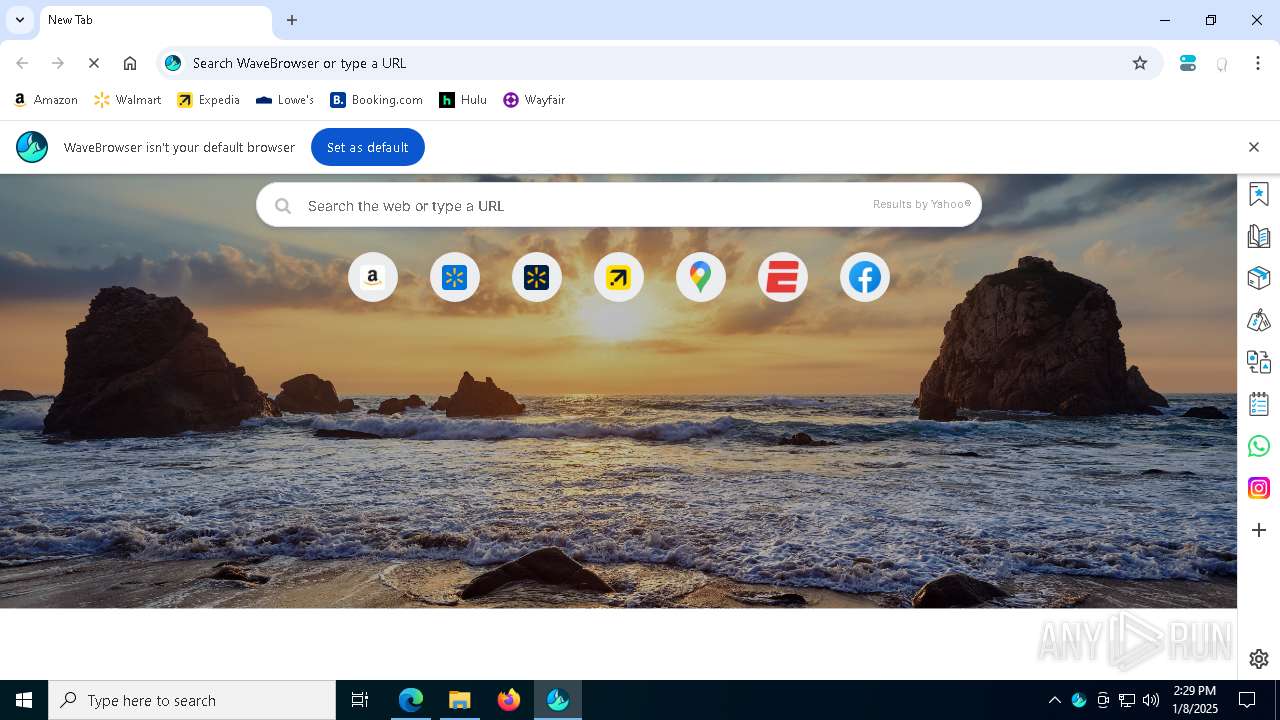Open the Expedia yellow arrow shortcut tile
Image resolution: width=1280 pixels, height=720 pixels.
[x=619, y=277]
